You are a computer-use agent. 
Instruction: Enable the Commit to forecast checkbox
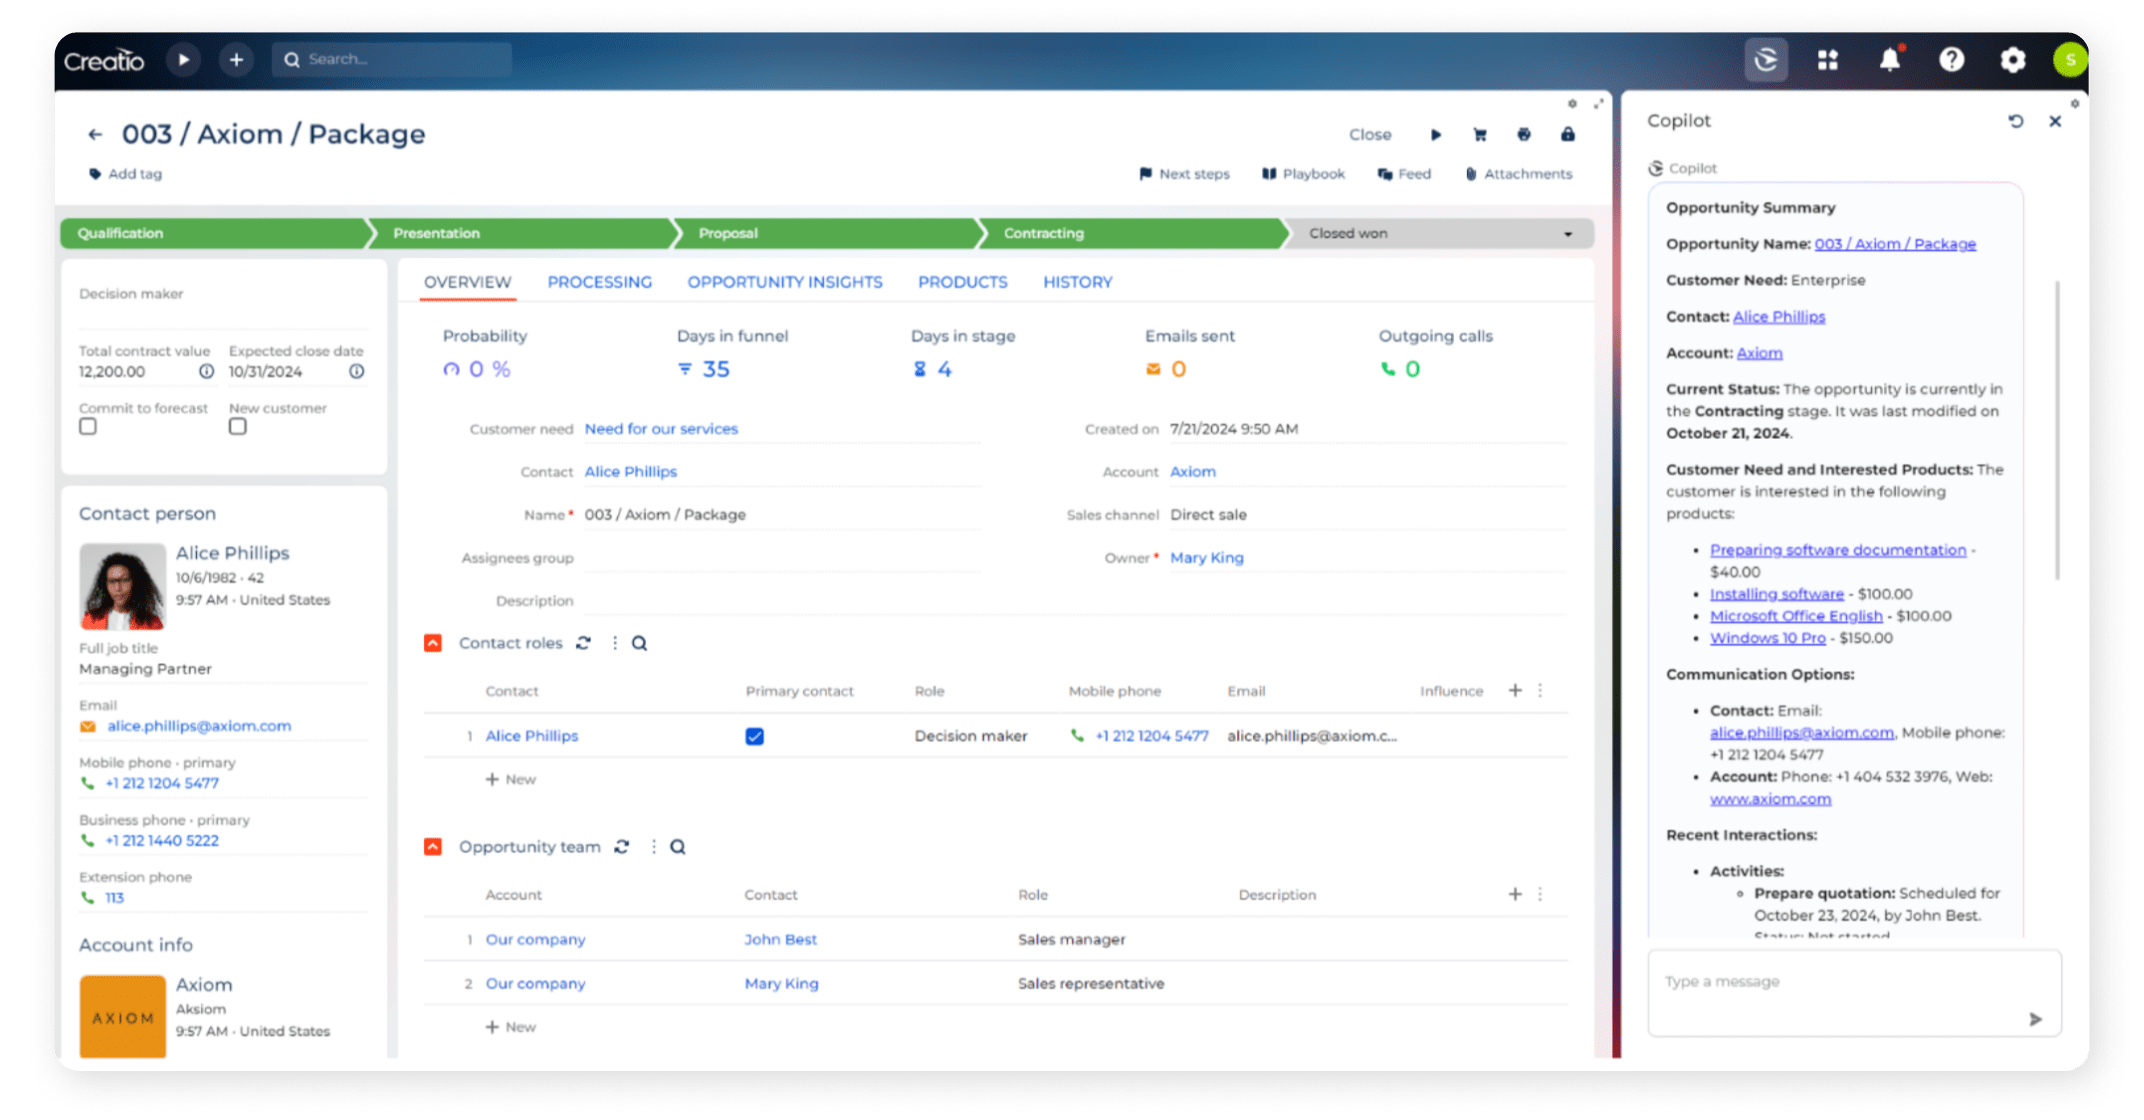tap(87, 426)
